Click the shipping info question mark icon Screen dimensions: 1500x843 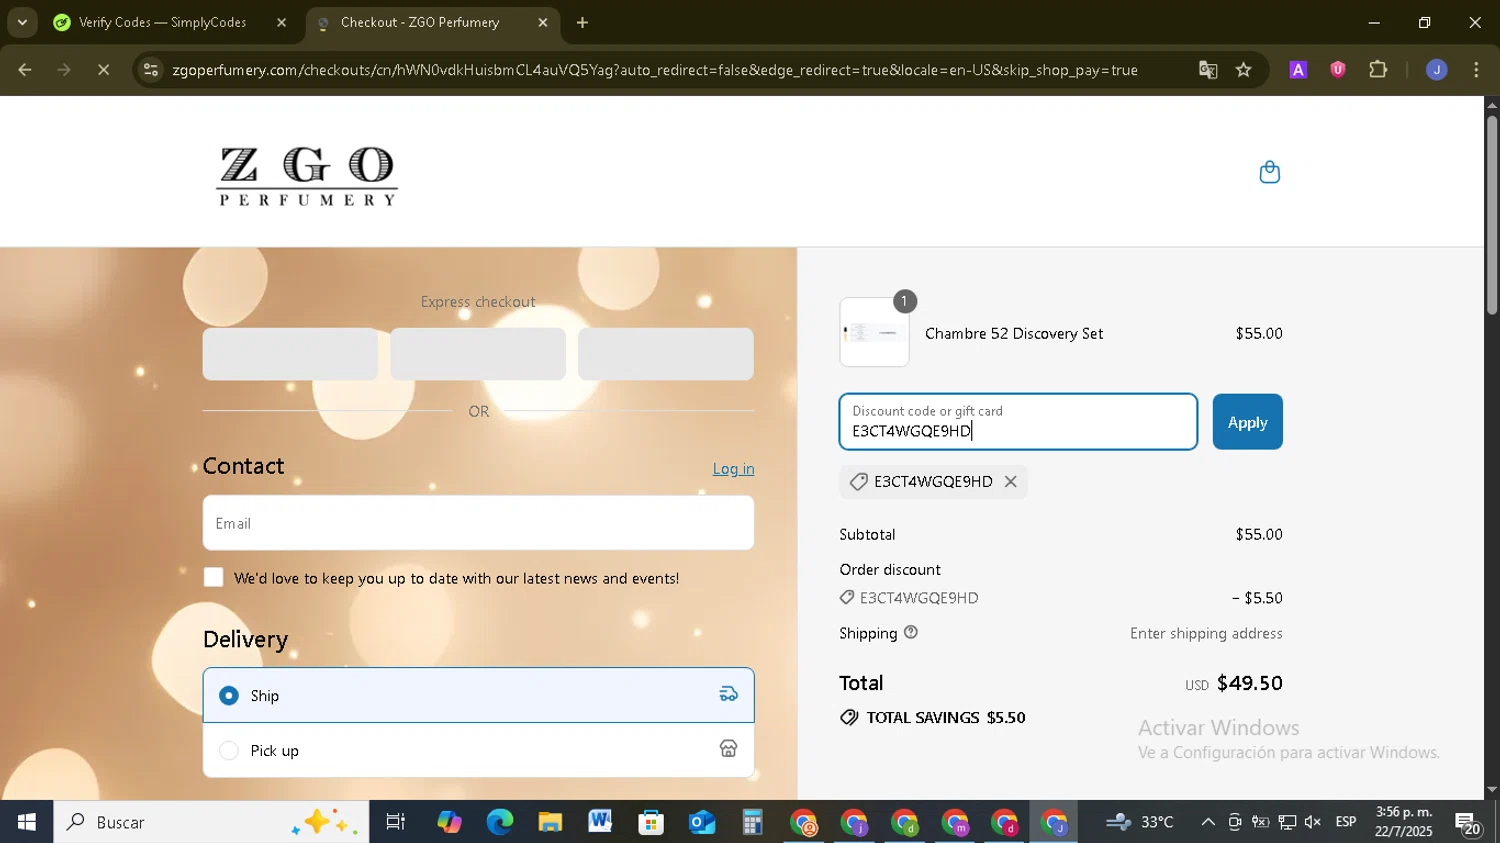910,633
